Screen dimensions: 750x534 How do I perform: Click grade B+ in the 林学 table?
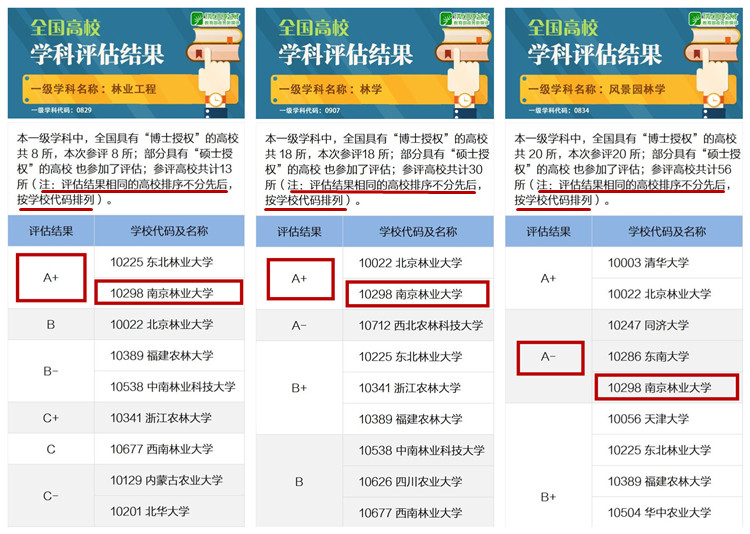[299, 388]
